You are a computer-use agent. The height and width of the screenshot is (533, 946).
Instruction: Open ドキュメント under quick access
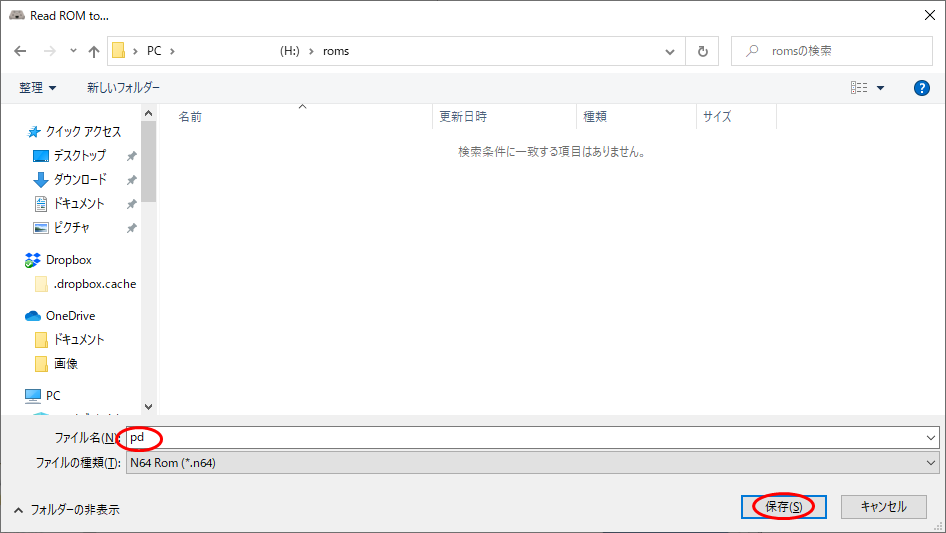[x=79, y=204]
